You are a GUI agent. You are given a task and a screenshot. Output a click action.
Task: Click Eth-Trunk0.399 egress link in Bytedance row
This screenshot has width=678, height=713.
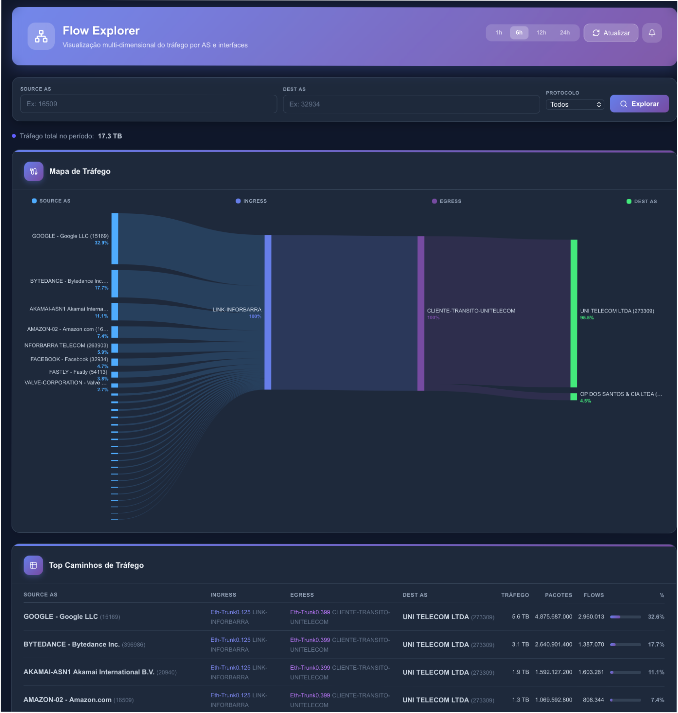tap(310, 640)
